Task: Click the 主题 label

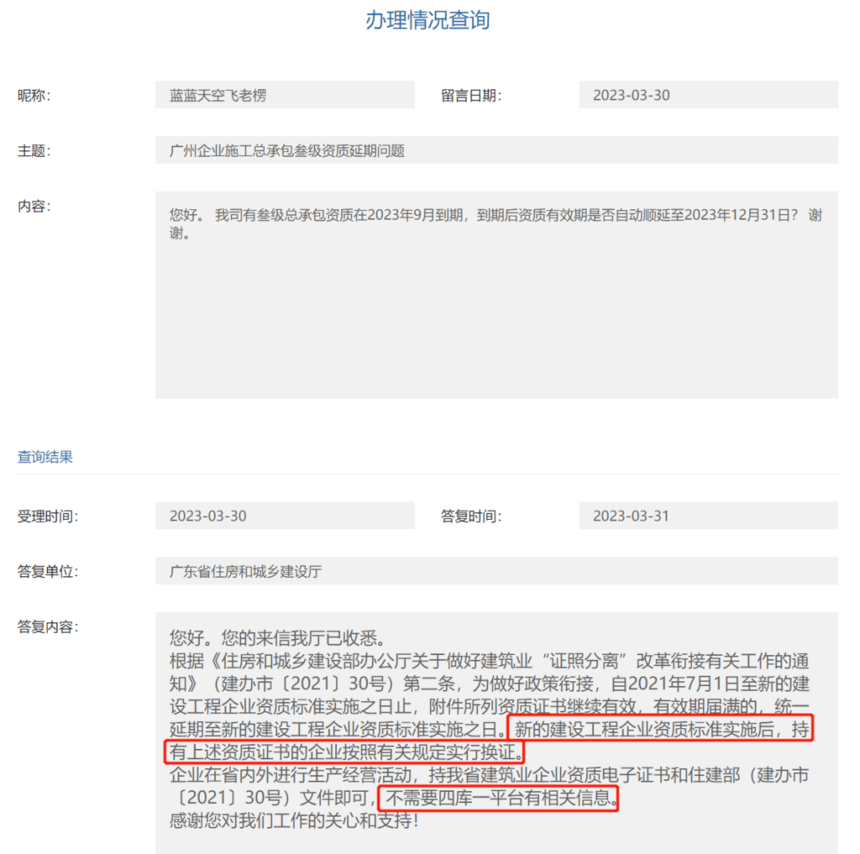Action: (34, 151)
